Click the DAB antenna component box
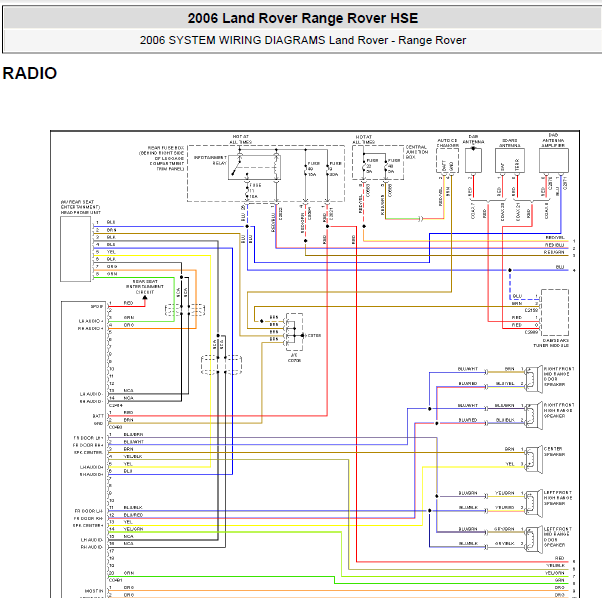602x598 pixels. [x=473, y=160]
